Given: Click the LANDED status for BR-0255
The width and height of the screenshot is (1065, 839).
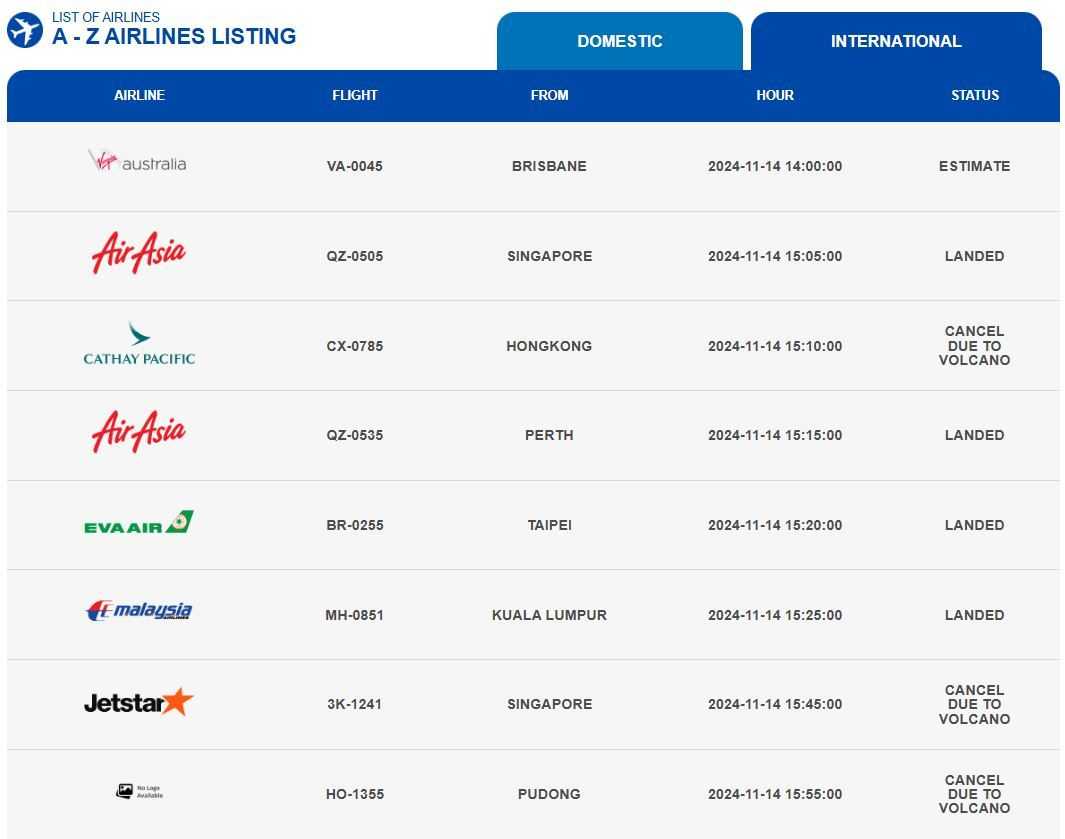Looking at the screenshot, I should (x=975, y=525).
